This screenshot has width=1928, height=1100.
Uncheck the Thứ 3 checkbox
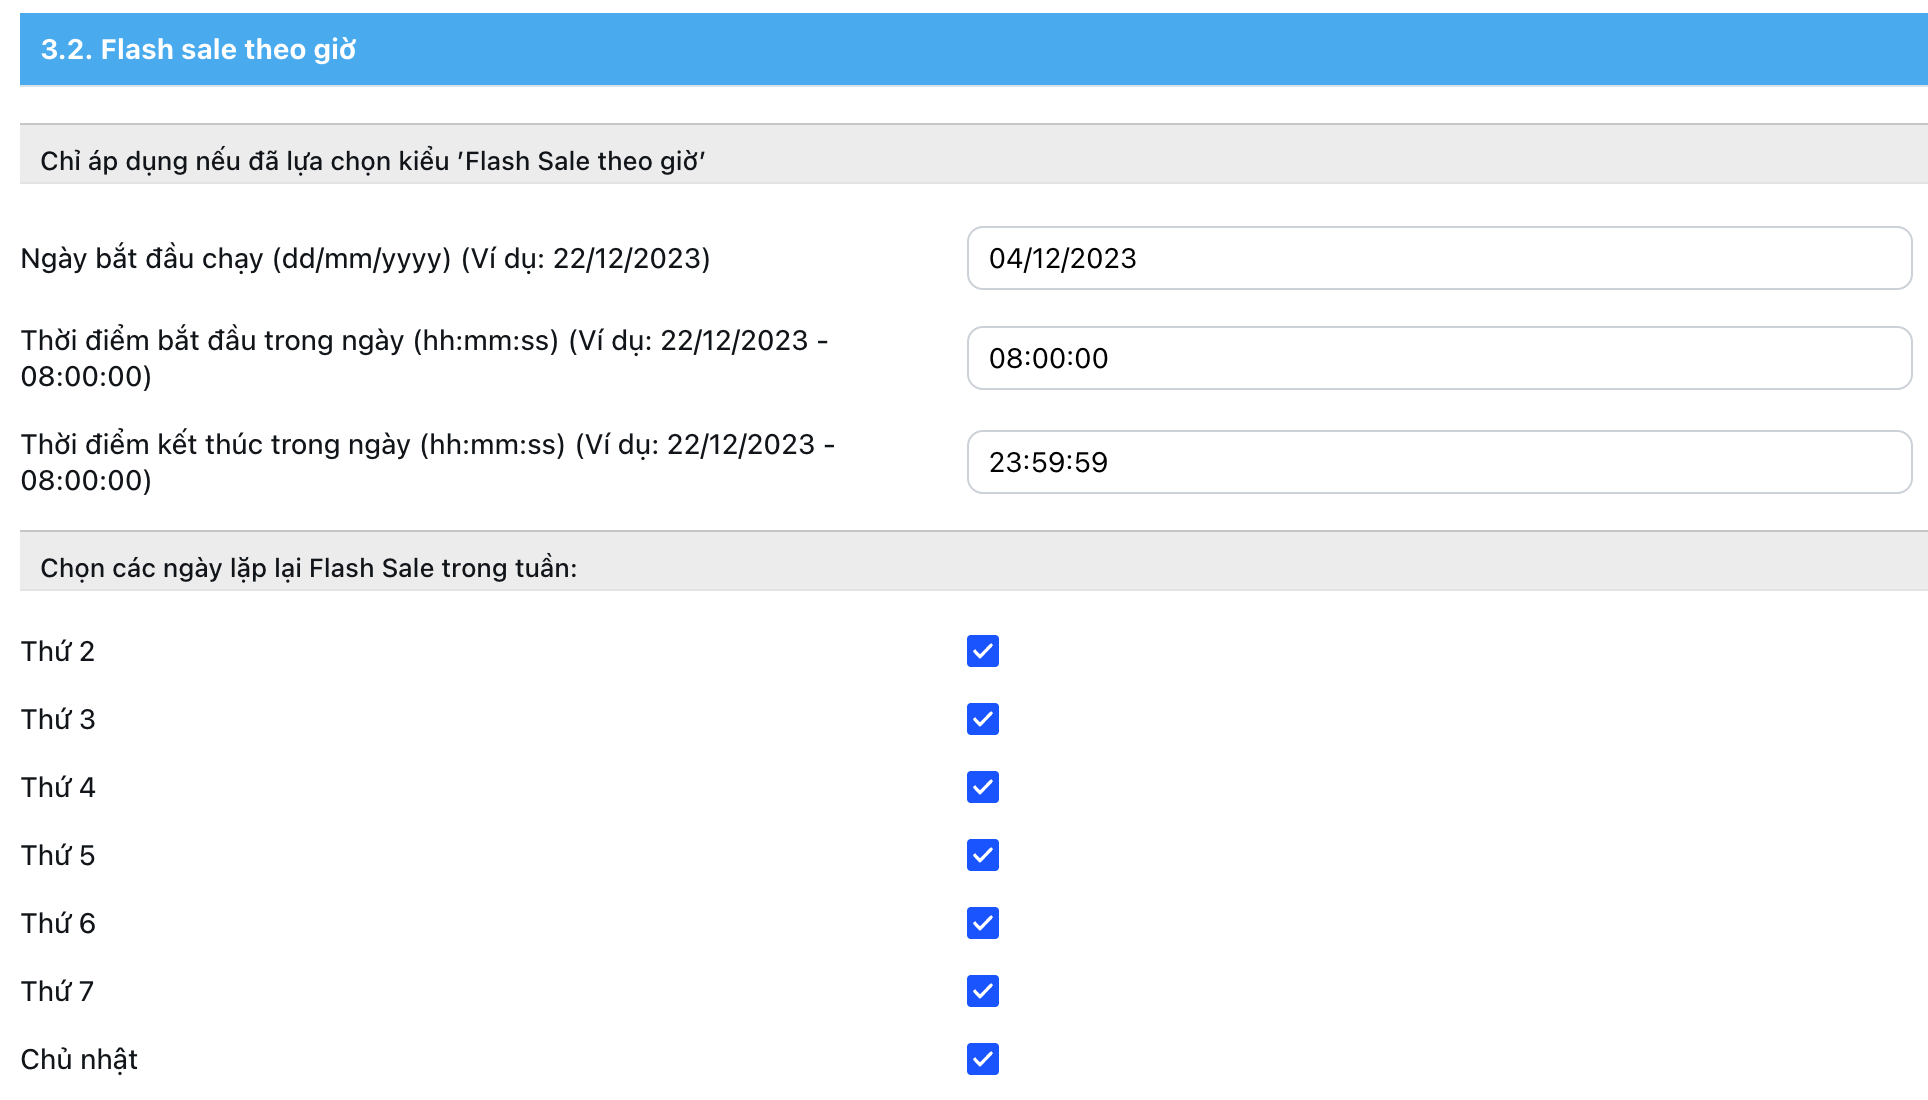(982, 719)
